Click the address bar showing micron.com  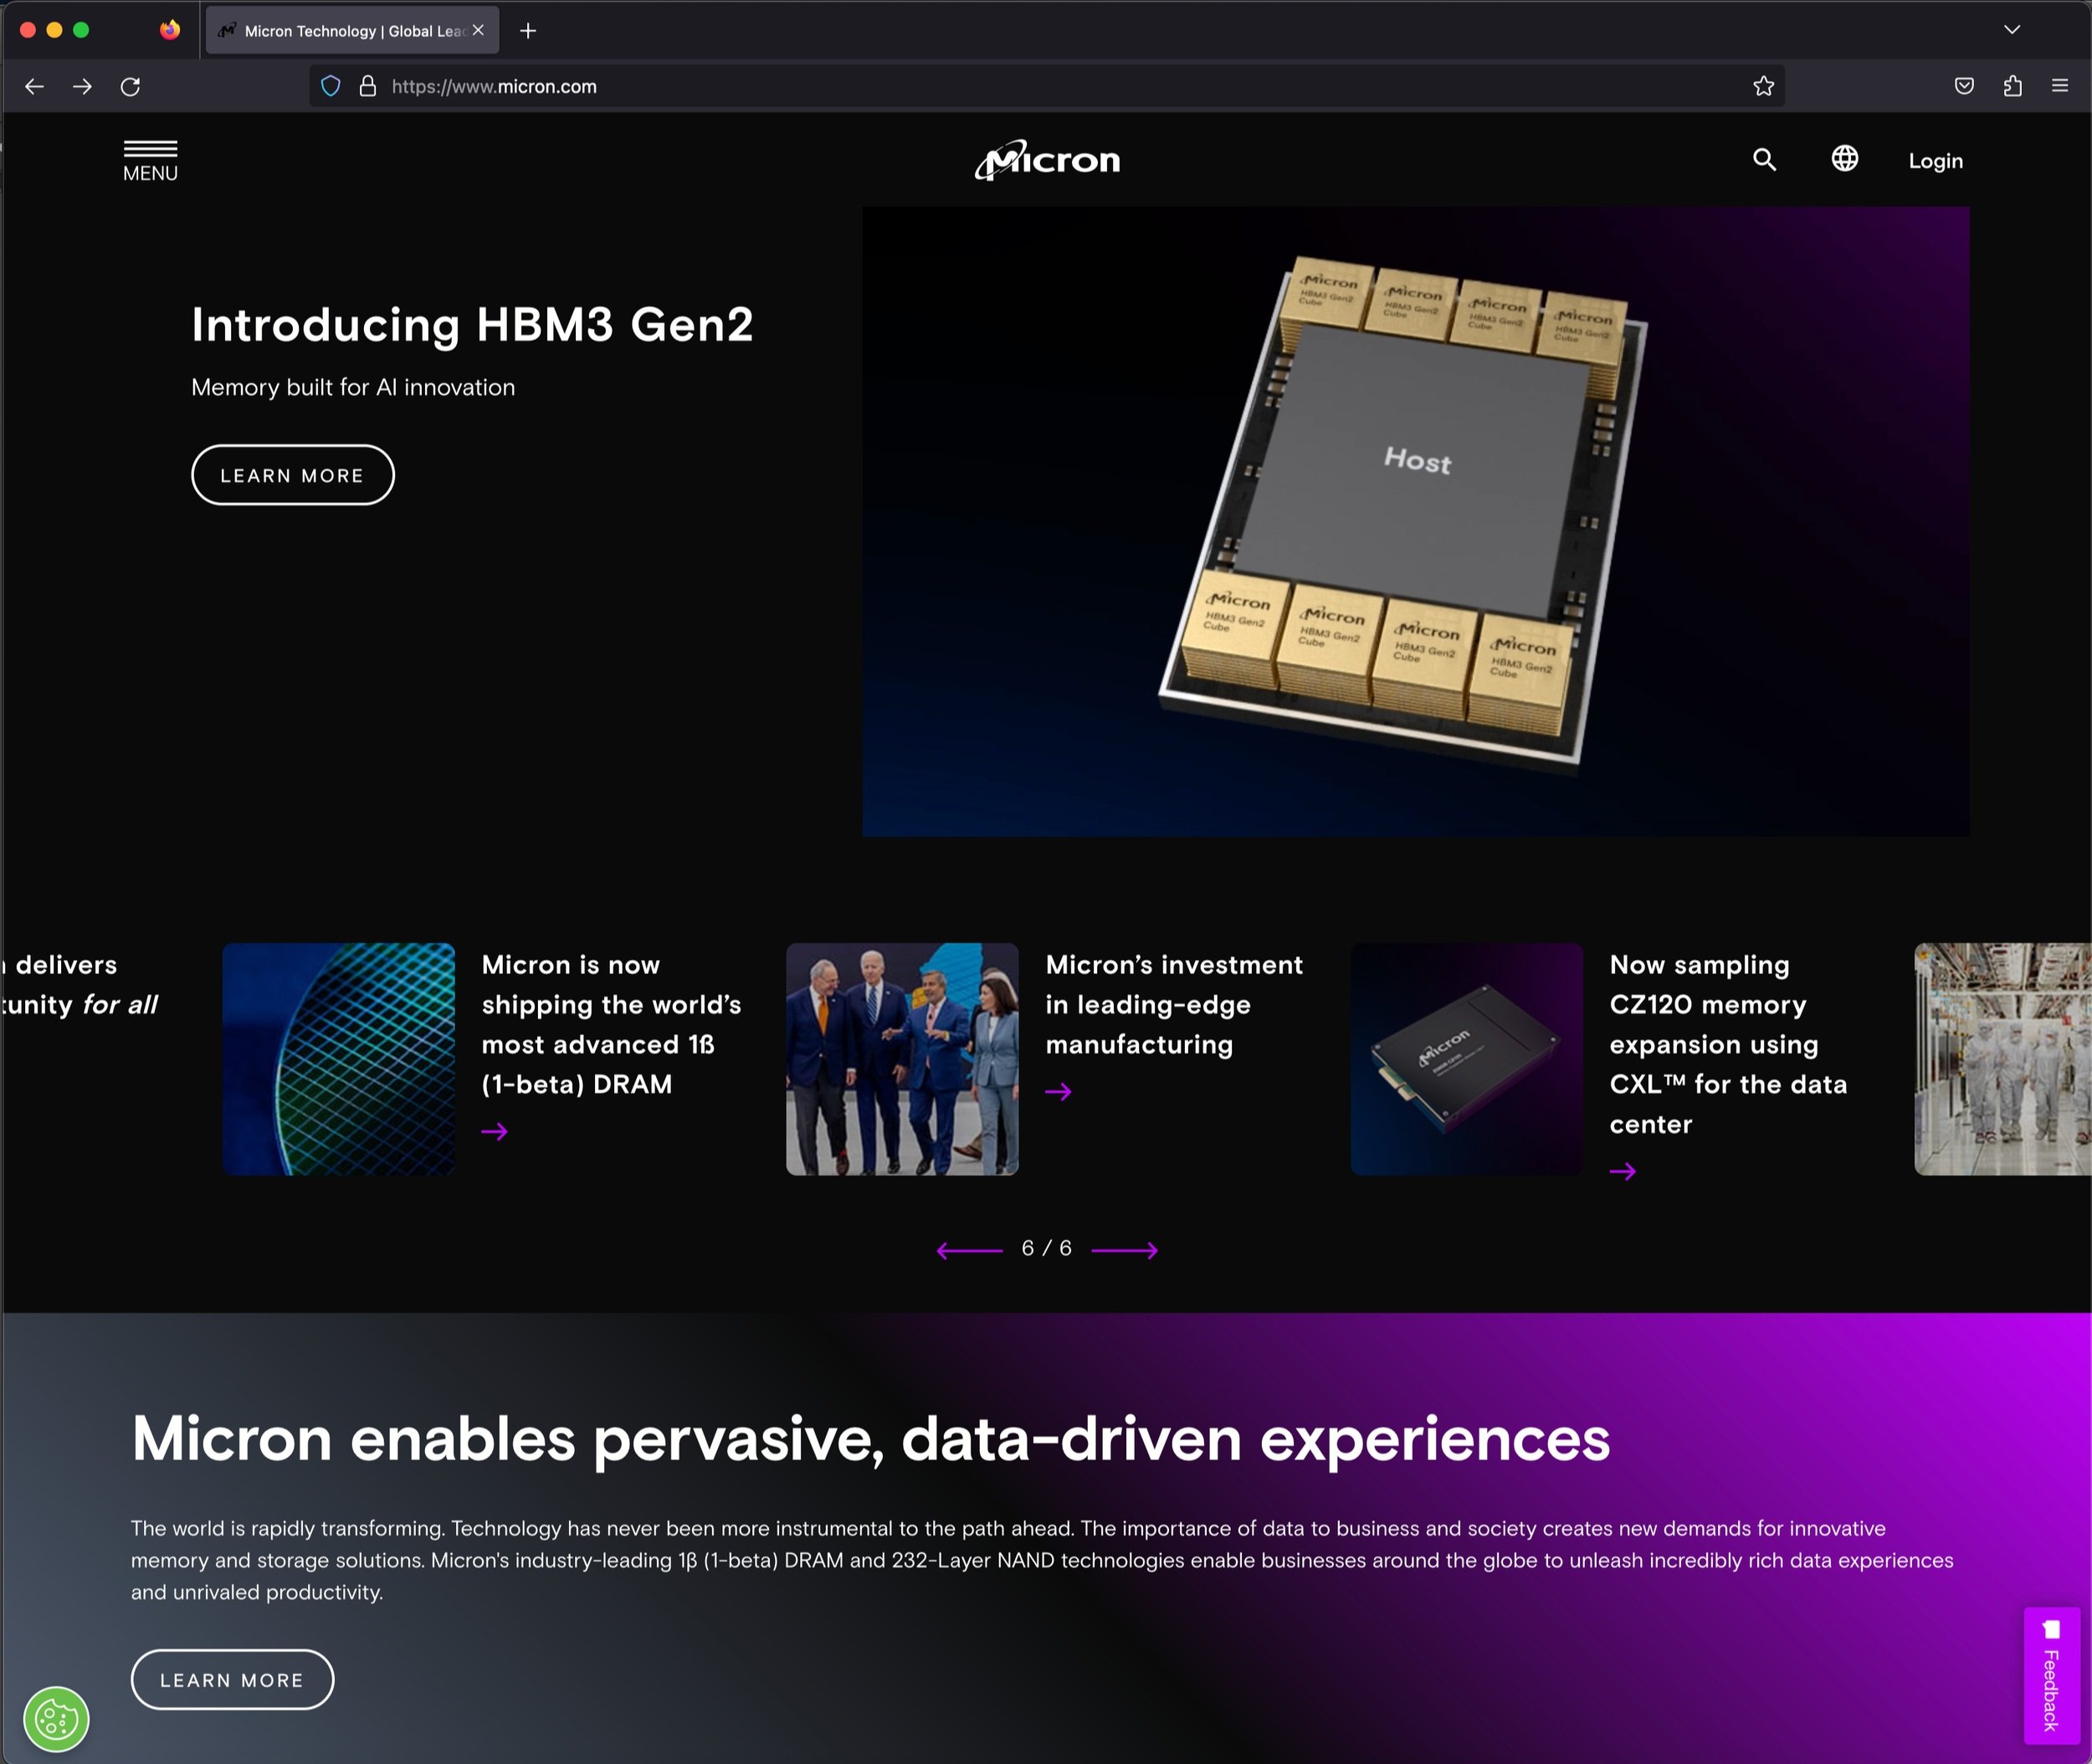[1047, 87]
